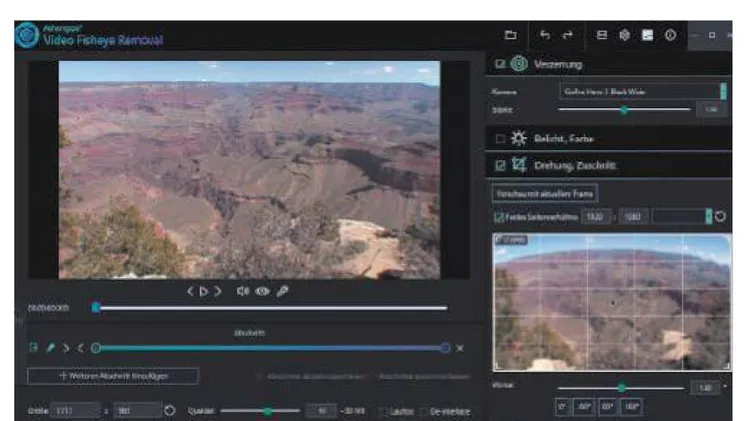
Task: Click the section start handle on Abschnitt bar
Action: 96,348
